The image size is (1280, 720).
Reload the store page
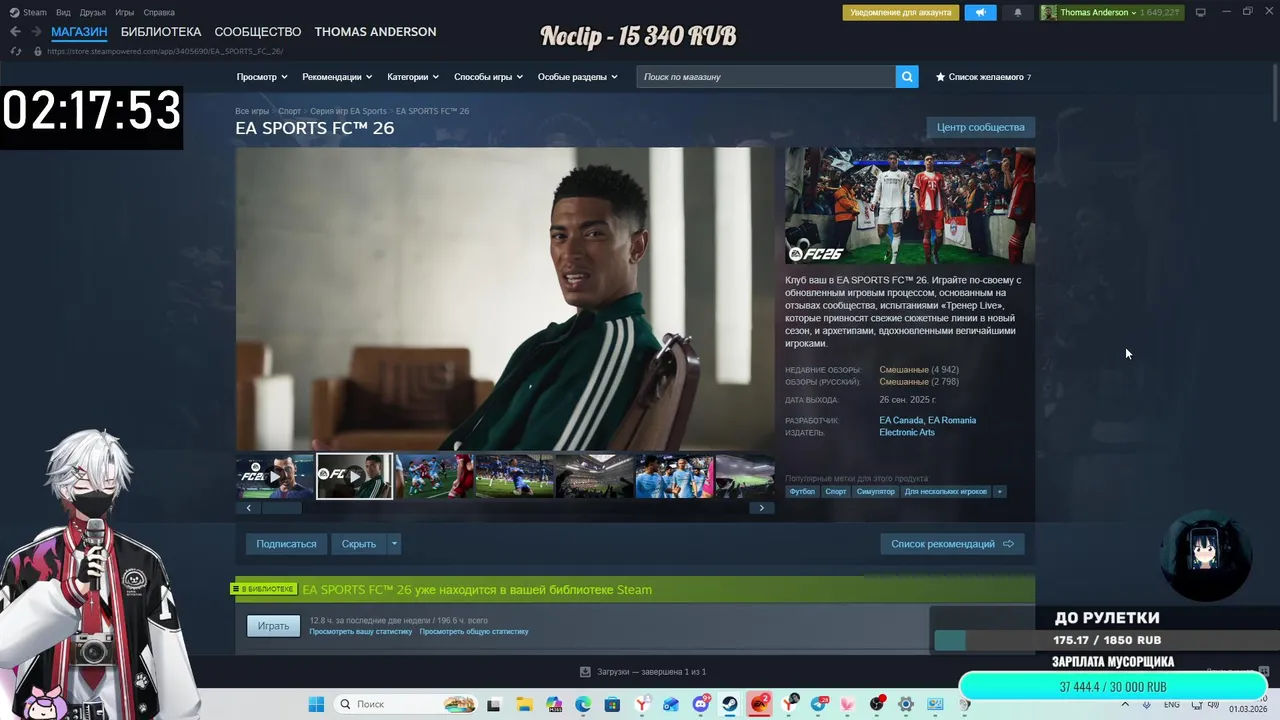(x=15, y=51)
